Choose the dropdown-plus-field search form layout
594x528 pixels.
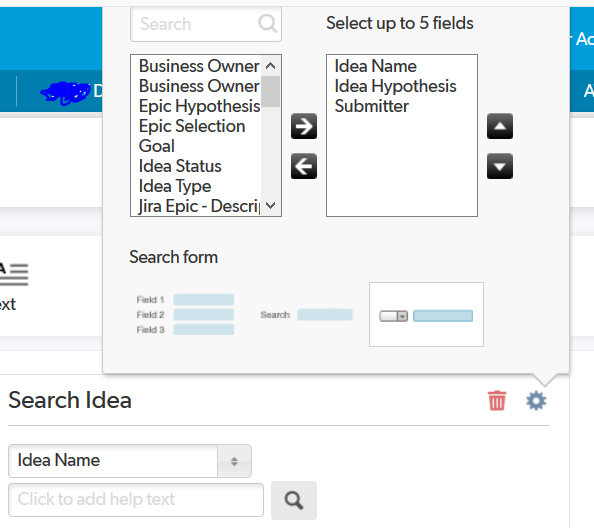pos(426,314)
